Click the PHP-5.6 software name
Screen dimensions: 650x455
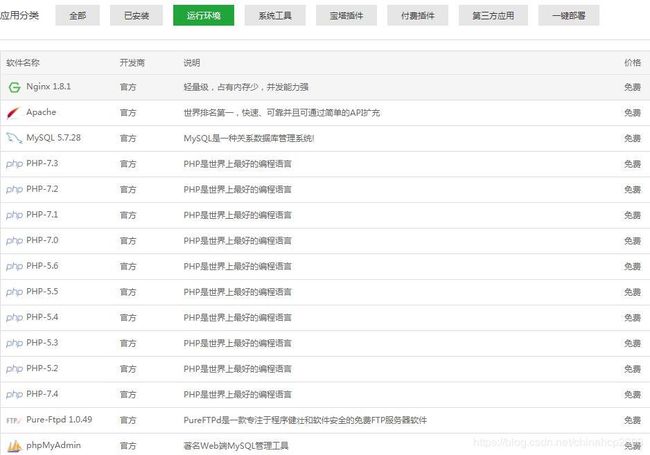[42, 266]
